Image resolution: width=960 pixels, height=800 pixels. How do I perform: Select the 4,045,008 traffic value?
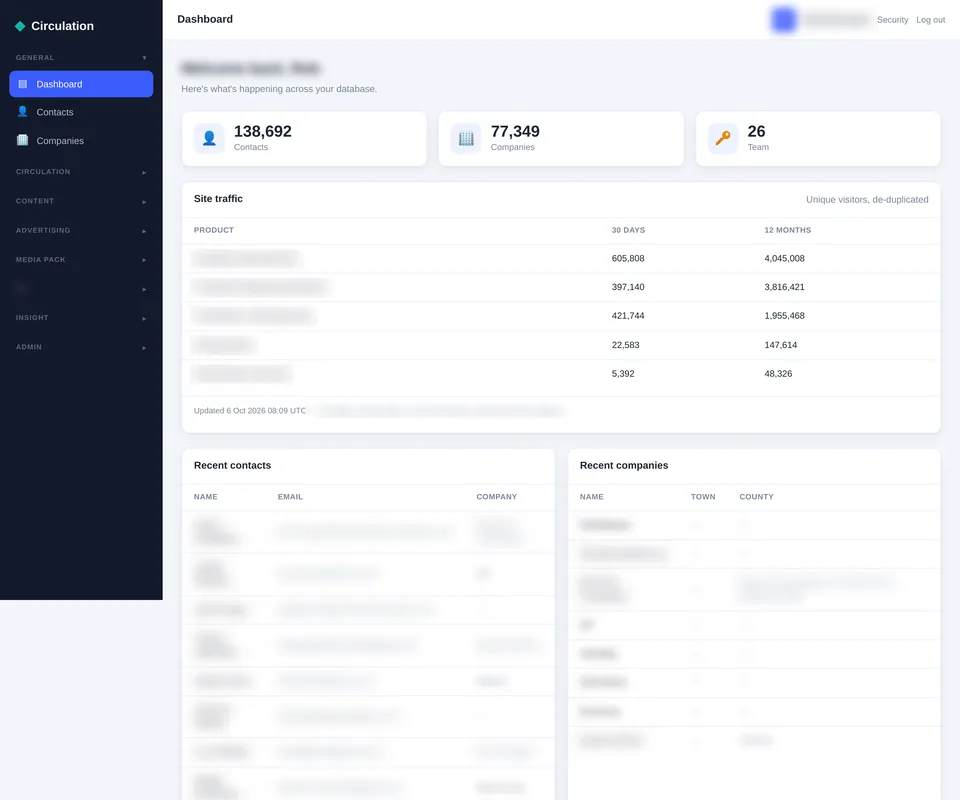[784, 258]
